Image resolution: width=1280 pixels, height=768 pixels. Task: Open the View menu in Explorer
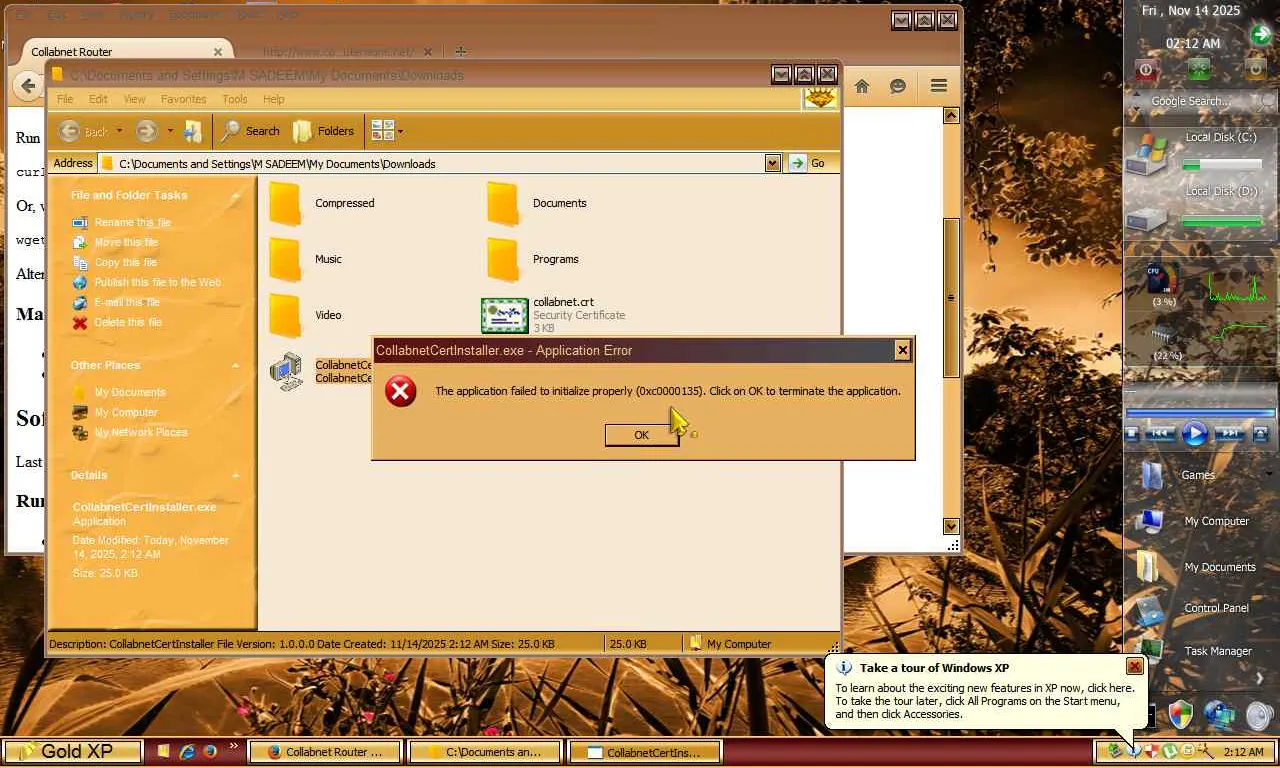[134, 99]
